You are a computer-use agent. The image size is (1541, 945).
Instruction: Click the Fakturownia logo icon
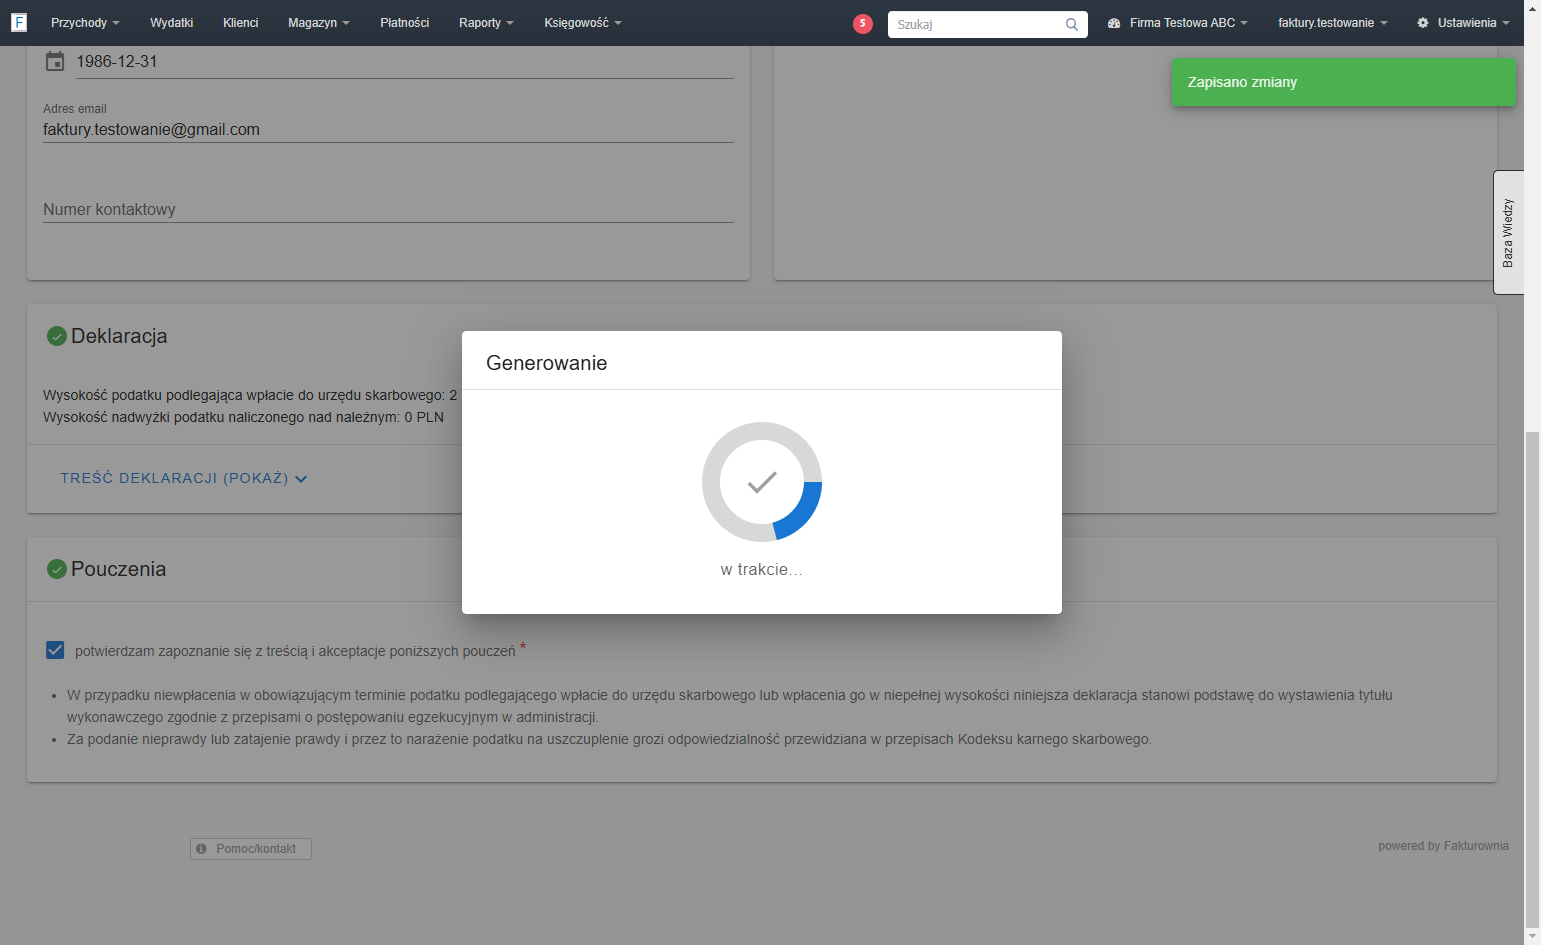click(19, 22)
